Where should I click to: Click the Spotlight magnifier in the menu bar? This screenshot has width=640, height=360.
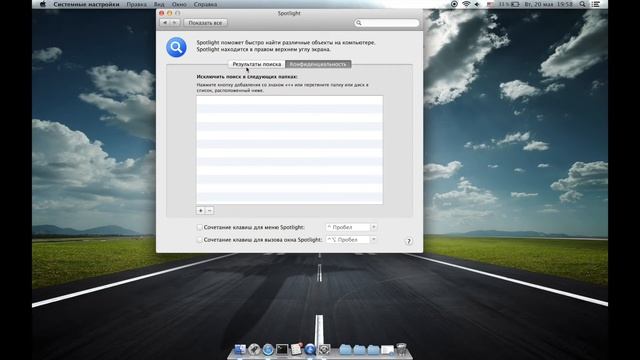(582, 4)
